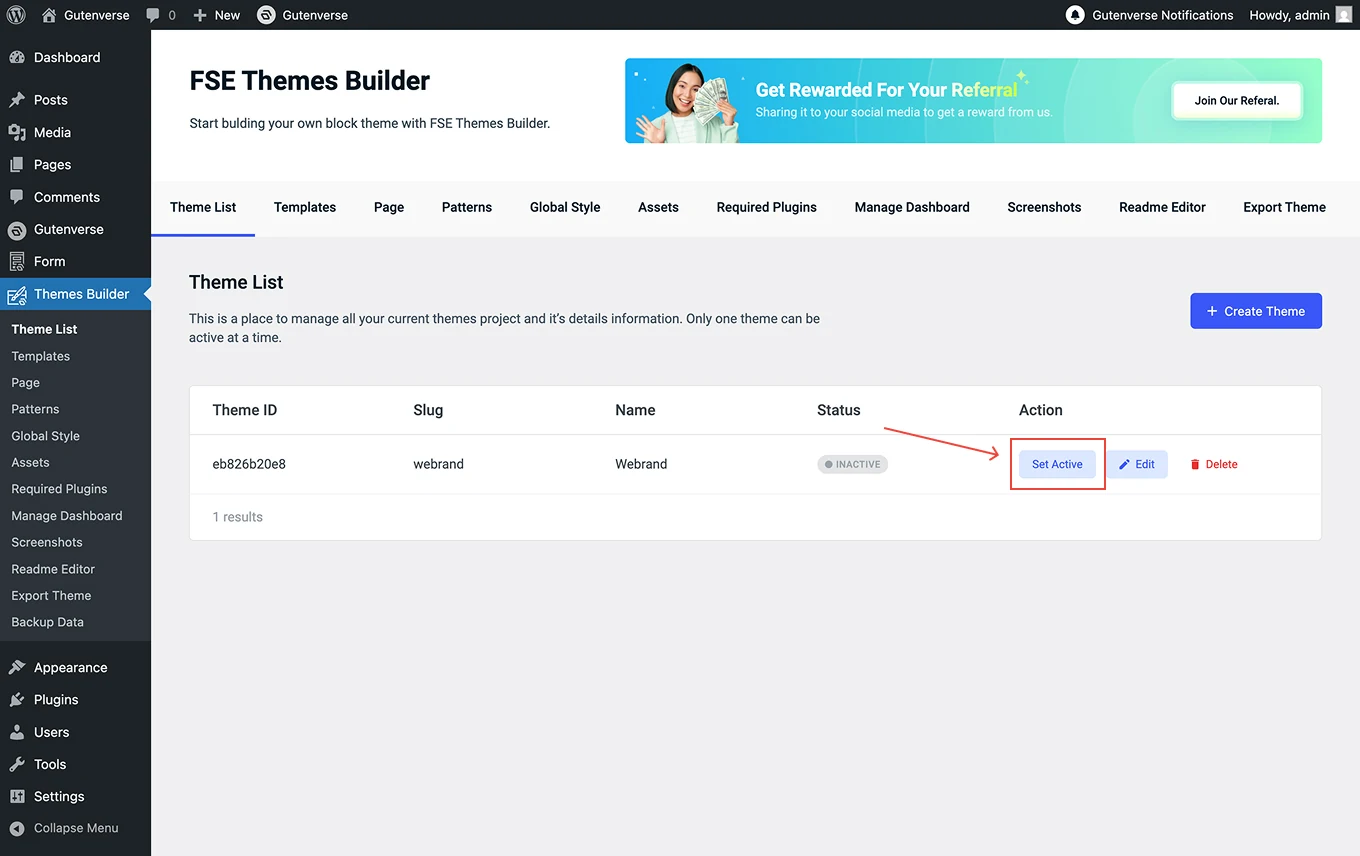The image size is (1360, 856).
Task: Click the Create Theme button
Action: pos(1255,311)
